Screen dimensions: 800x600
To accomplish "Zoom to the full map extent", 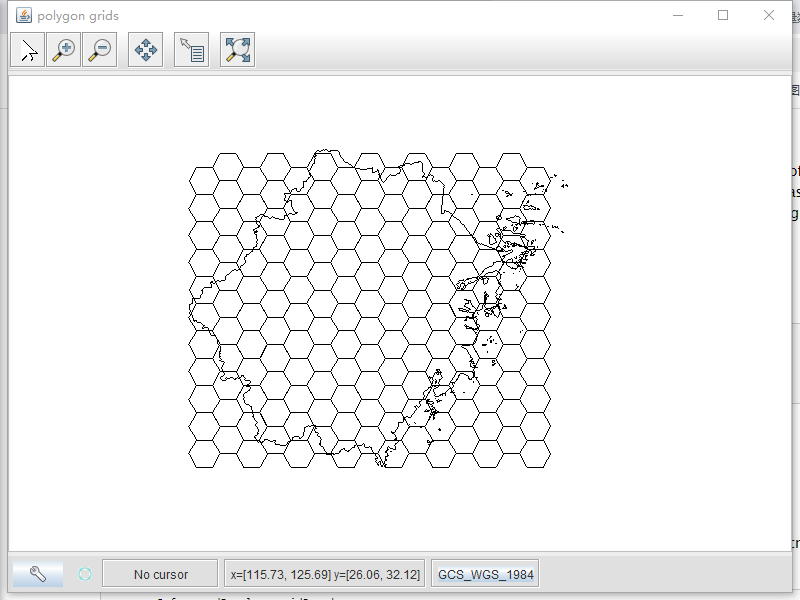I will pos(236,48).
